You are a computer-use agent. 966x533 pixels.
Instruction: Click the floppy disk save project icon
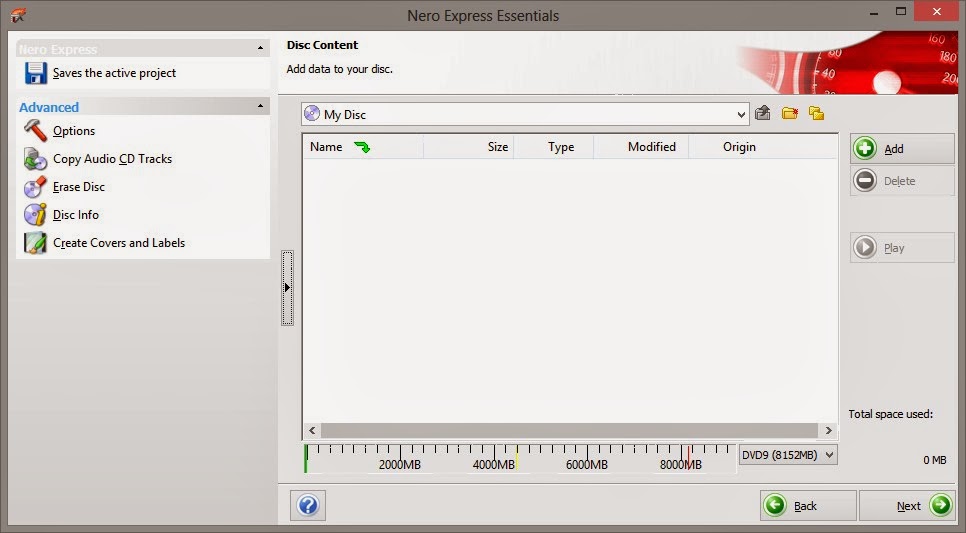pos(36,73)
